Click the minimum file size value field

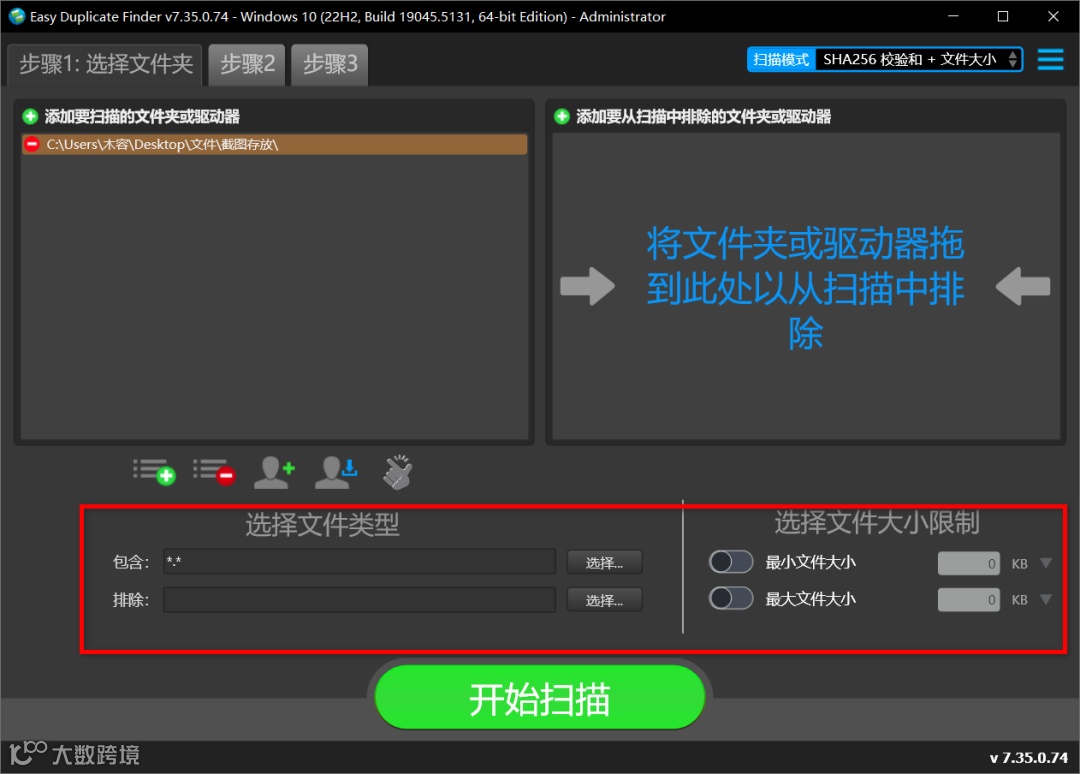point(968,563)
